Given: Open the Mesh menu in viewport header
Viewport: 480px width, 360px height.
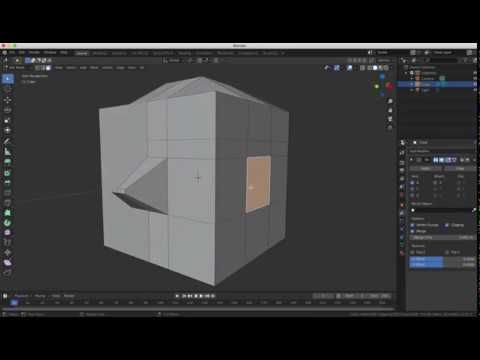Looking at the screenshot, I should tap(94, 68).
